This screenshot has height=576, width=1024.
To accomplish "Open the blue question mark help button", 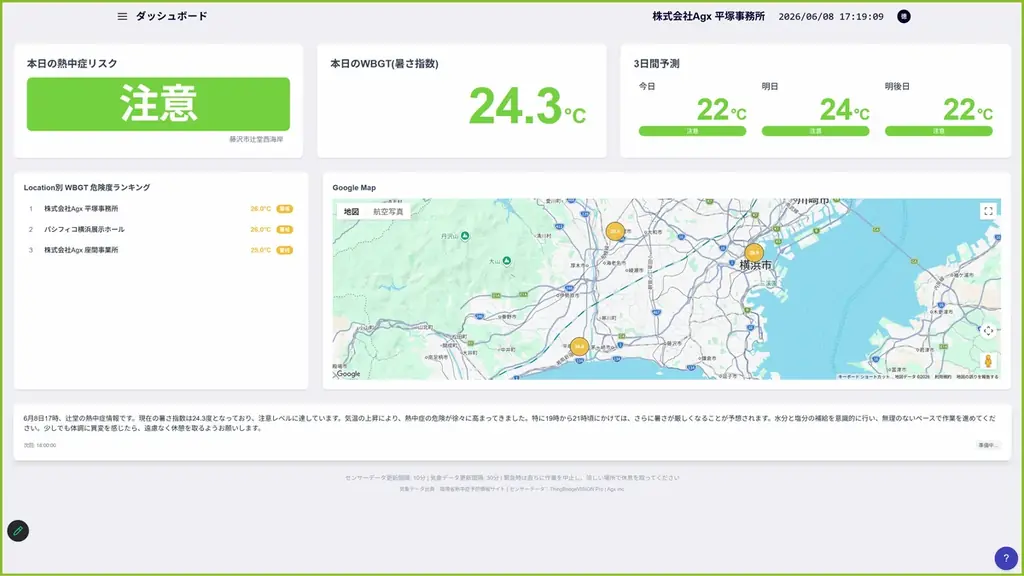I will 1006,558.
